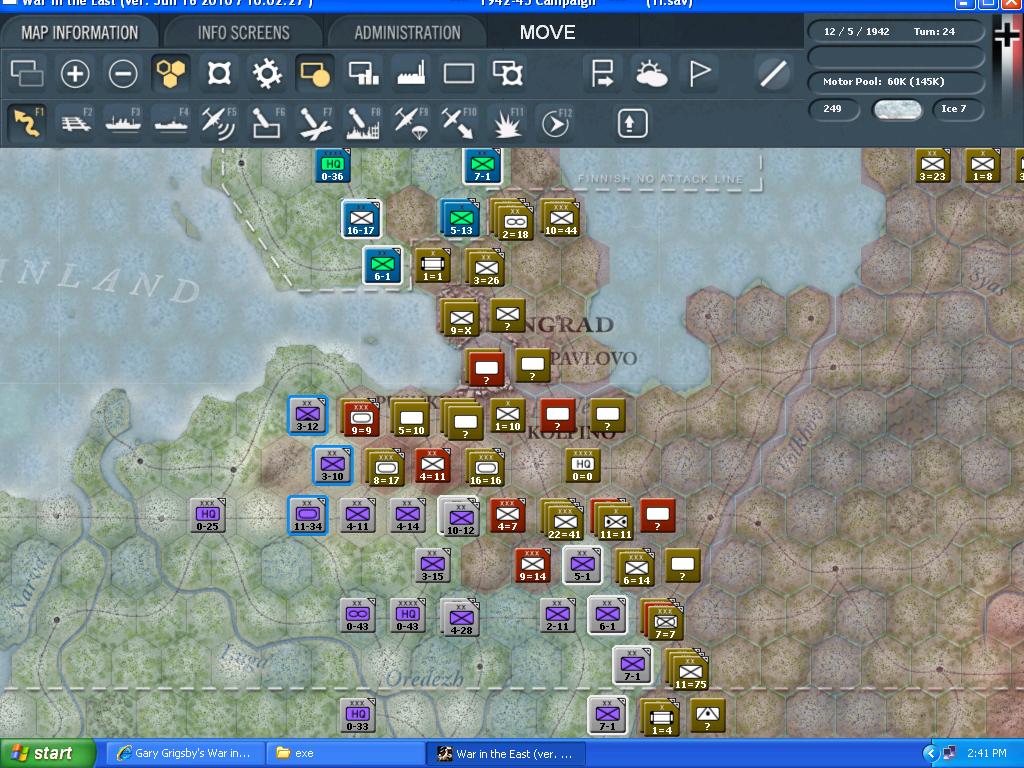Toggle the fort level square icon
Viewport: 1024px width, 768px height.
(219, 73)
